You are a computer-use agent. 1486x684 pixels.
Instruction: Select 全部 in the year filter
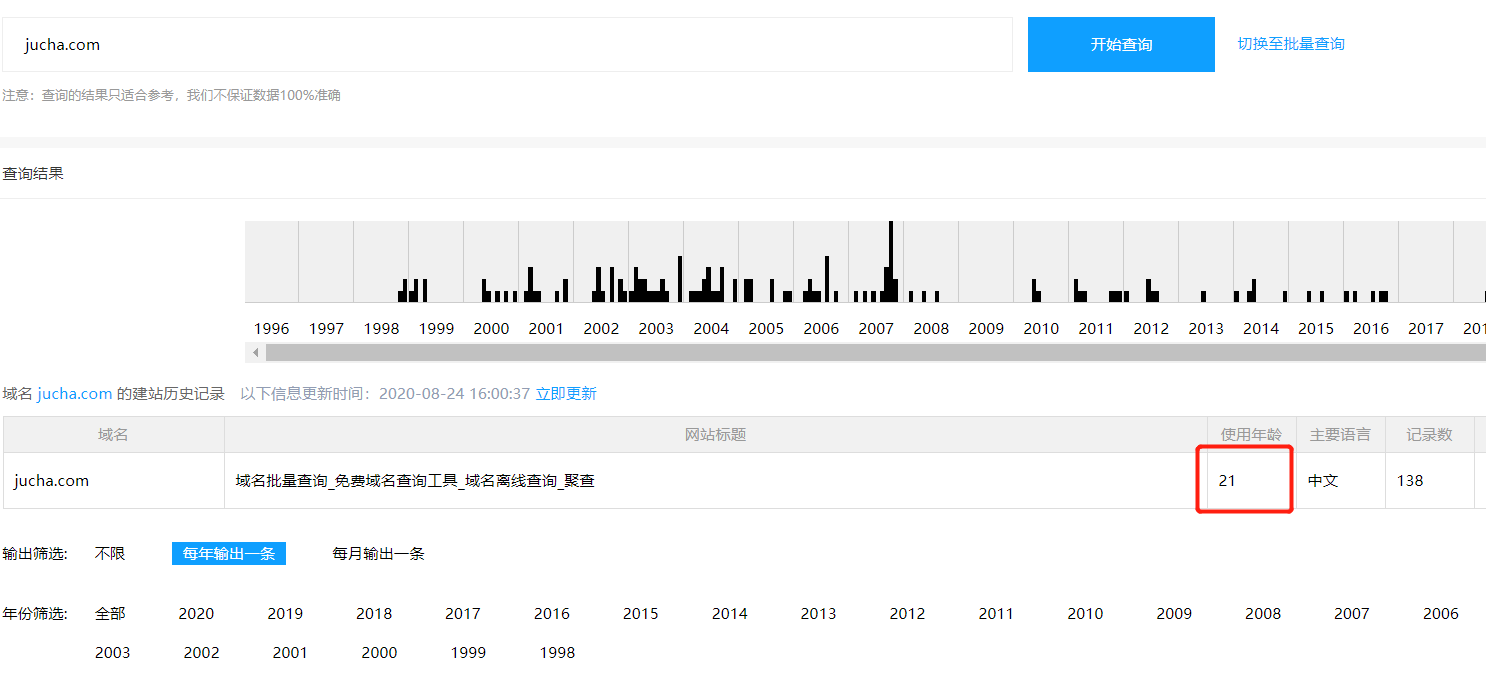(x=110, y=614)
